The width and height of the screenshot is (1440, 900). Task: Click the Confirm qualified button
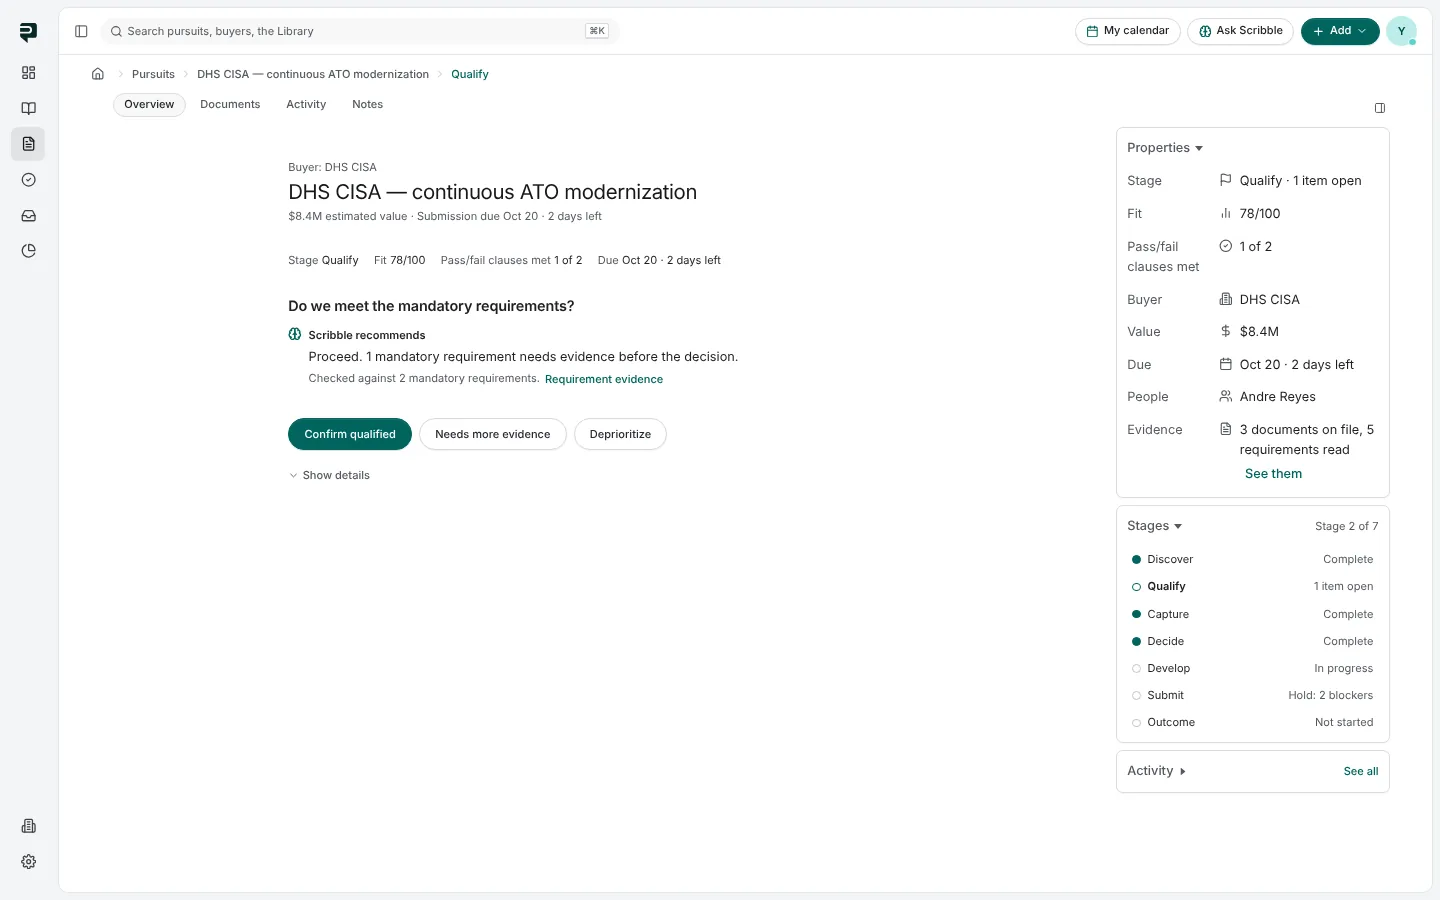click(350, 434)
